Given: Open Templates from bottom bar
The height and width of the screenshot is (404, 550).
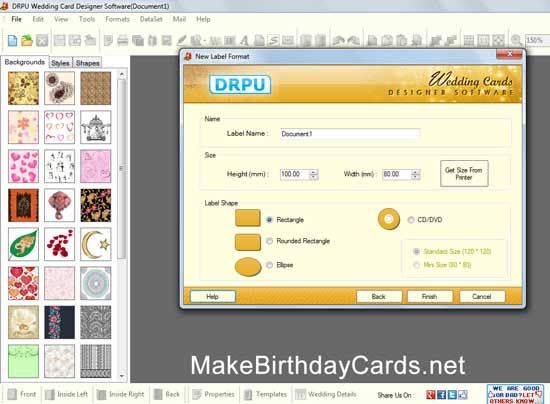Looking at the screenshot, I should (x=265, y=394).
